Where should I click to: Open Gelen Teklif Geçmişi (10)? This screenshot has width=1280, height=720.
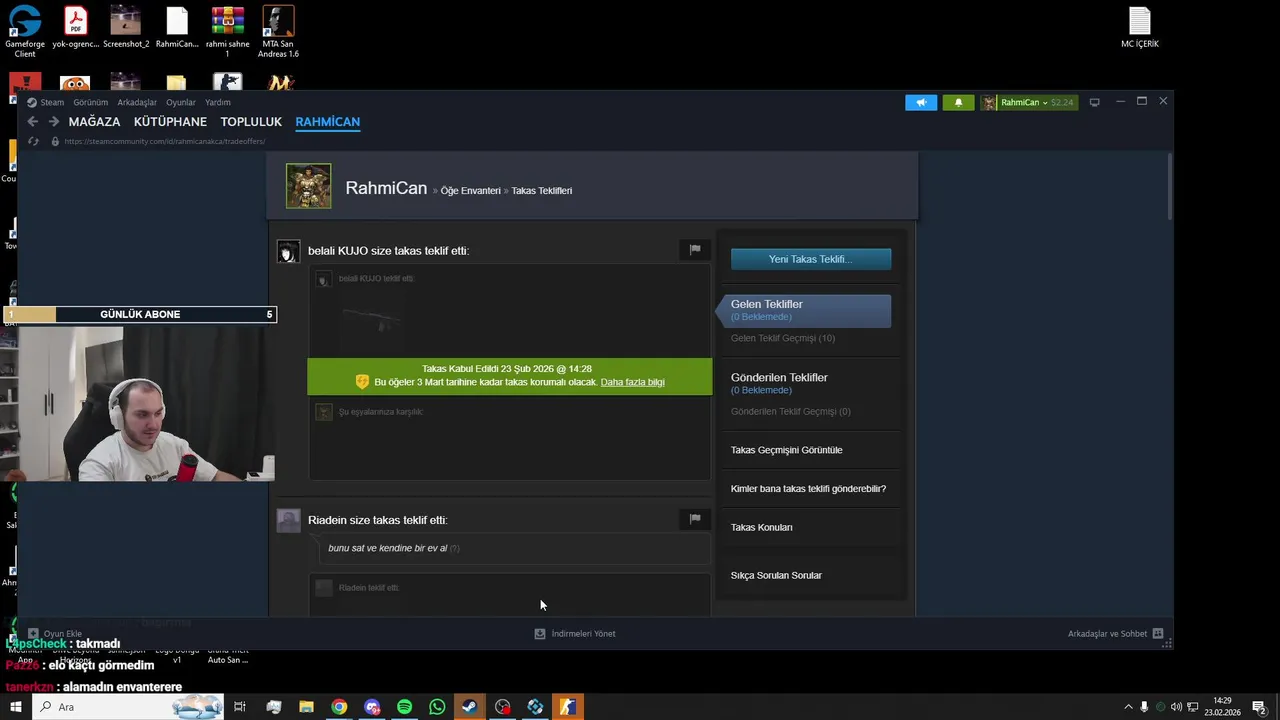pos(782,338)
